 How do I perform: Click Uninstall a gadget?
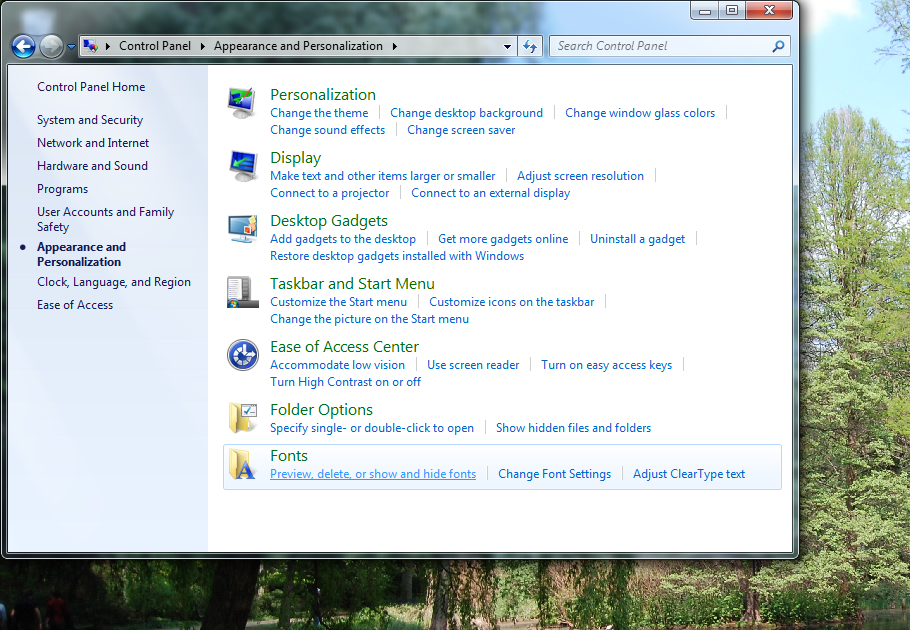click(x=637, y=239)
